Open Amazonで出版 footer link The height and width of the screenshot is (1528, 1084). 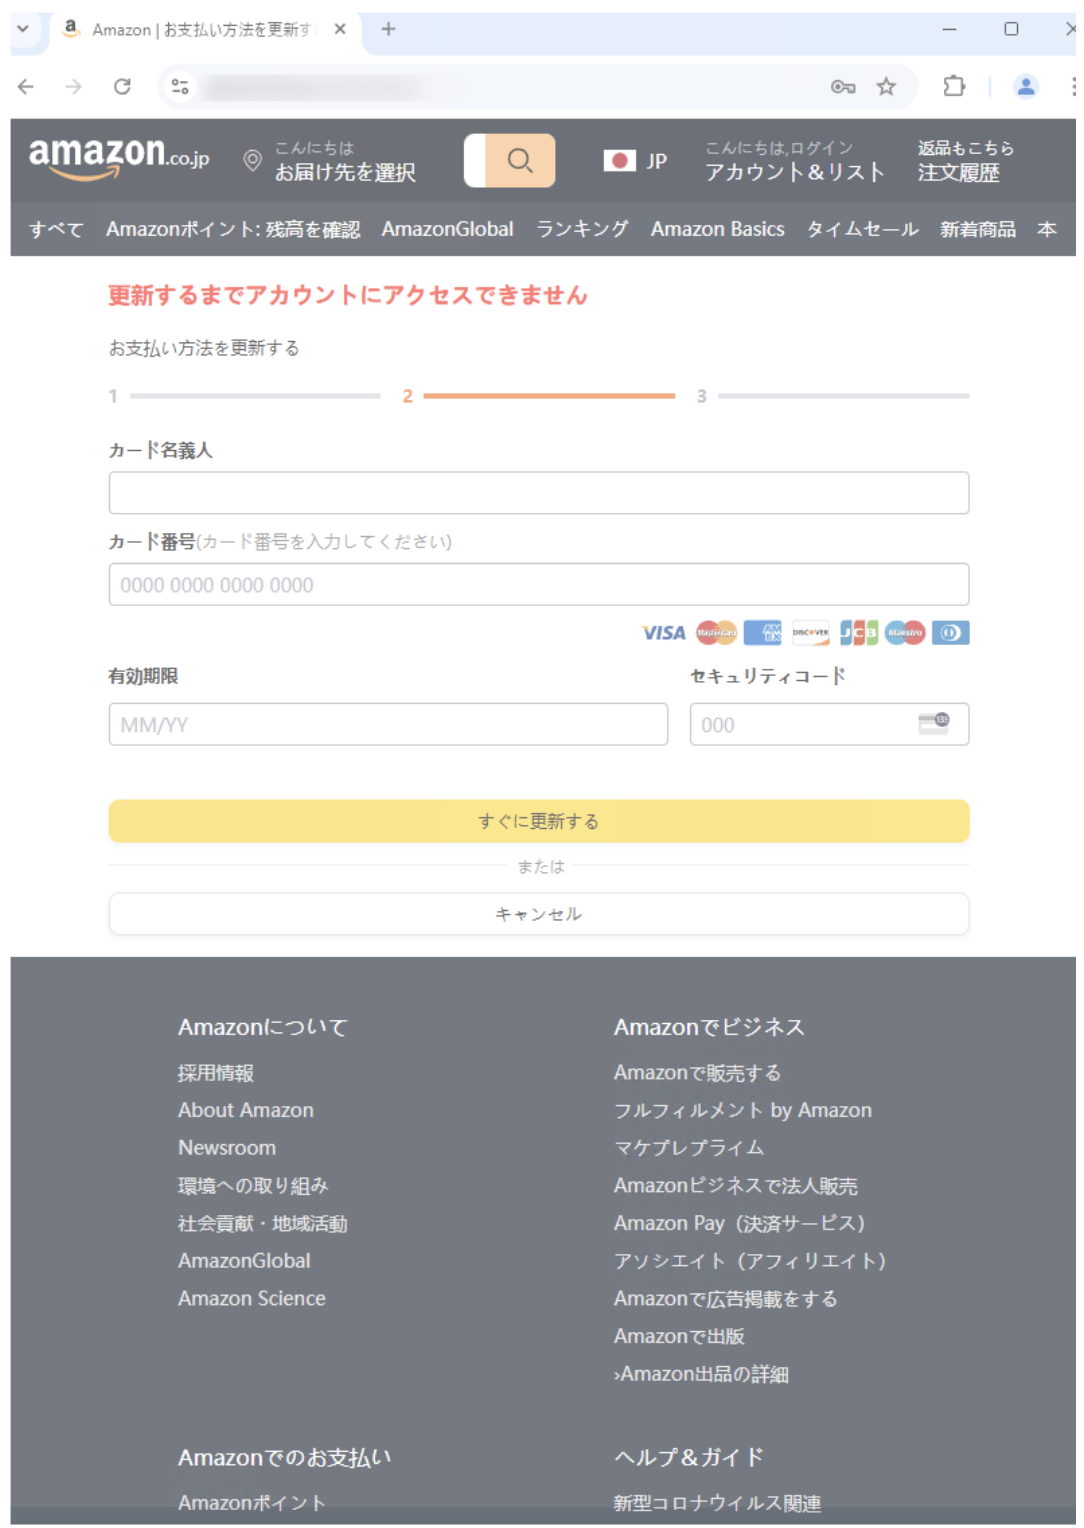(x=679, y=1336)
